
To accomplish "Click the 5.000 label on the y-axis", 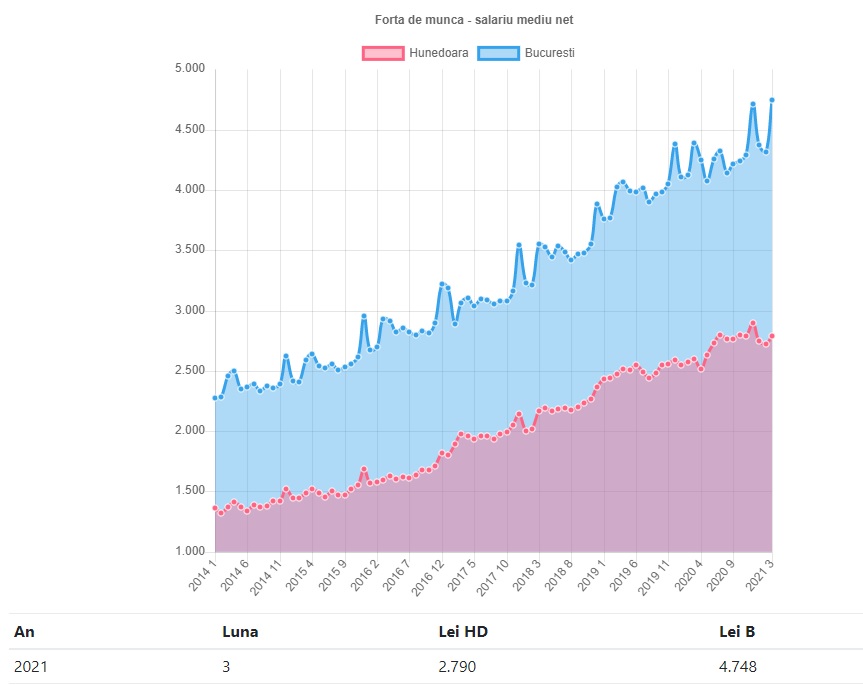I will pos(190,69).
